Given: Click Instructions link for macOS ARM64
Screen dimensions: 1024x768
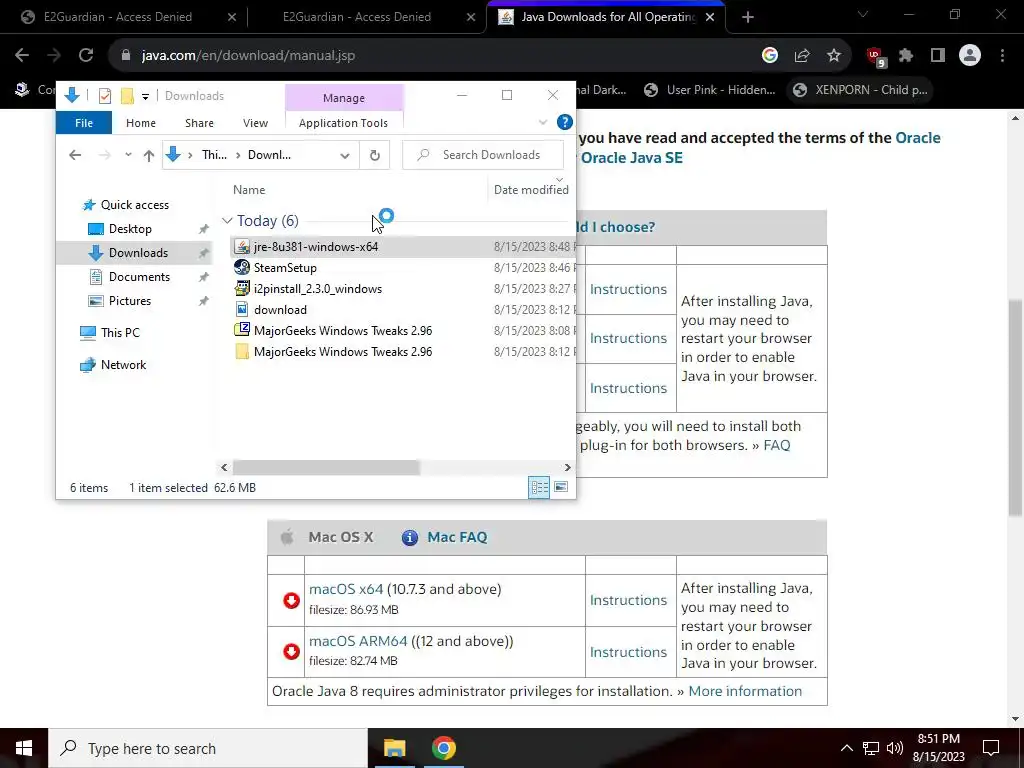Looking at the screenshot, I should (x=628, y=652).
